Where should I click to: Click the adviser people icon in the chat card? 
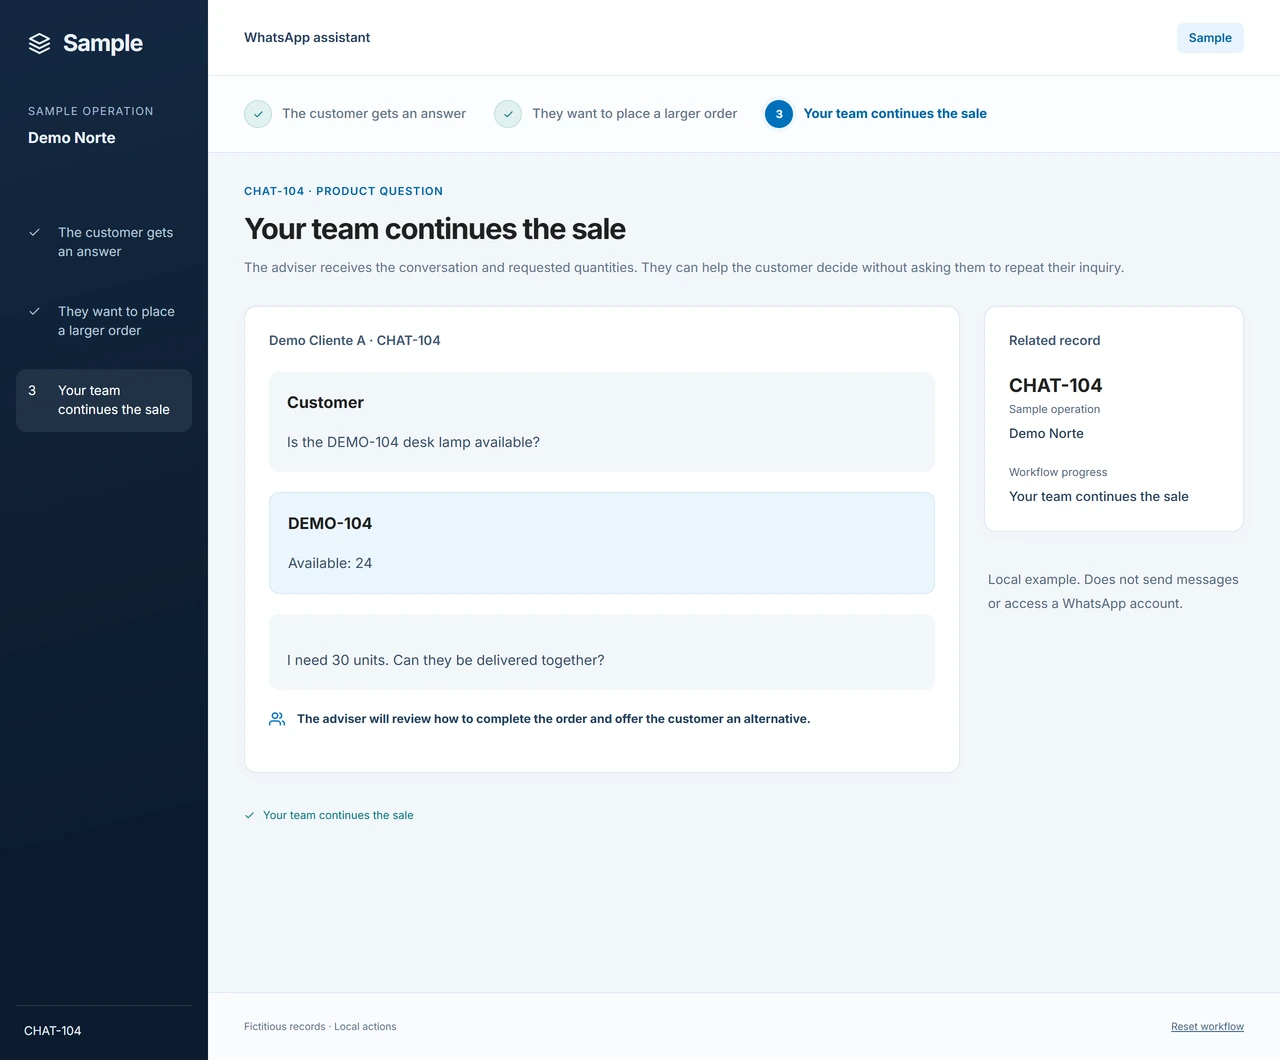tap(277, 719)
